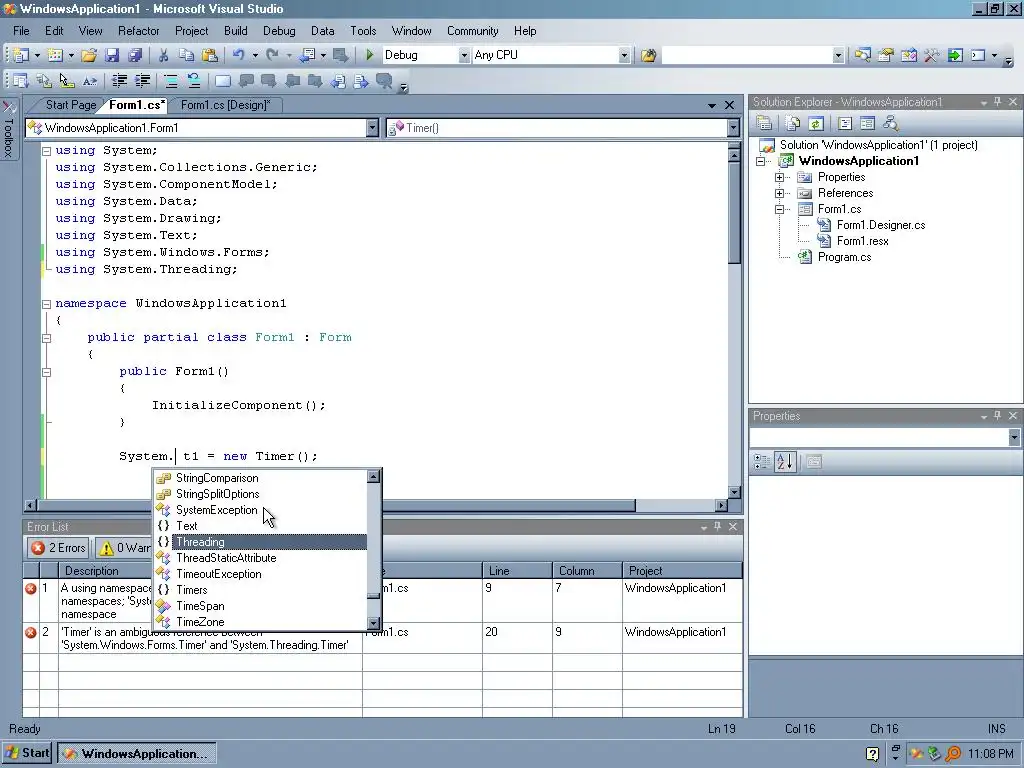
Task: Open the auto-hidden Toolbox side tab
Action: coord(8,129)
